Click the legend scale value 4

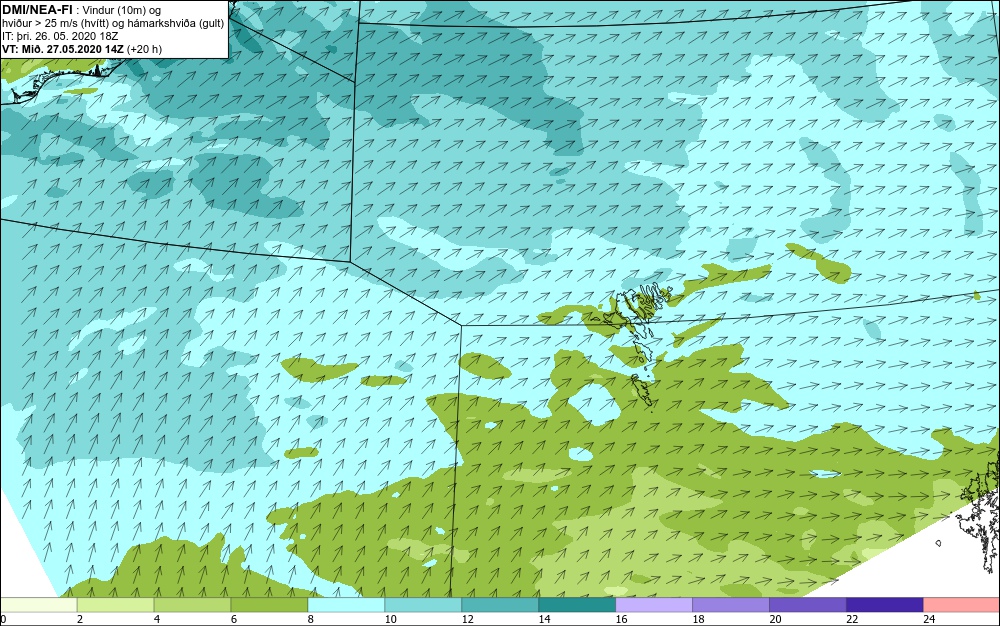click(x=157, y=619)
